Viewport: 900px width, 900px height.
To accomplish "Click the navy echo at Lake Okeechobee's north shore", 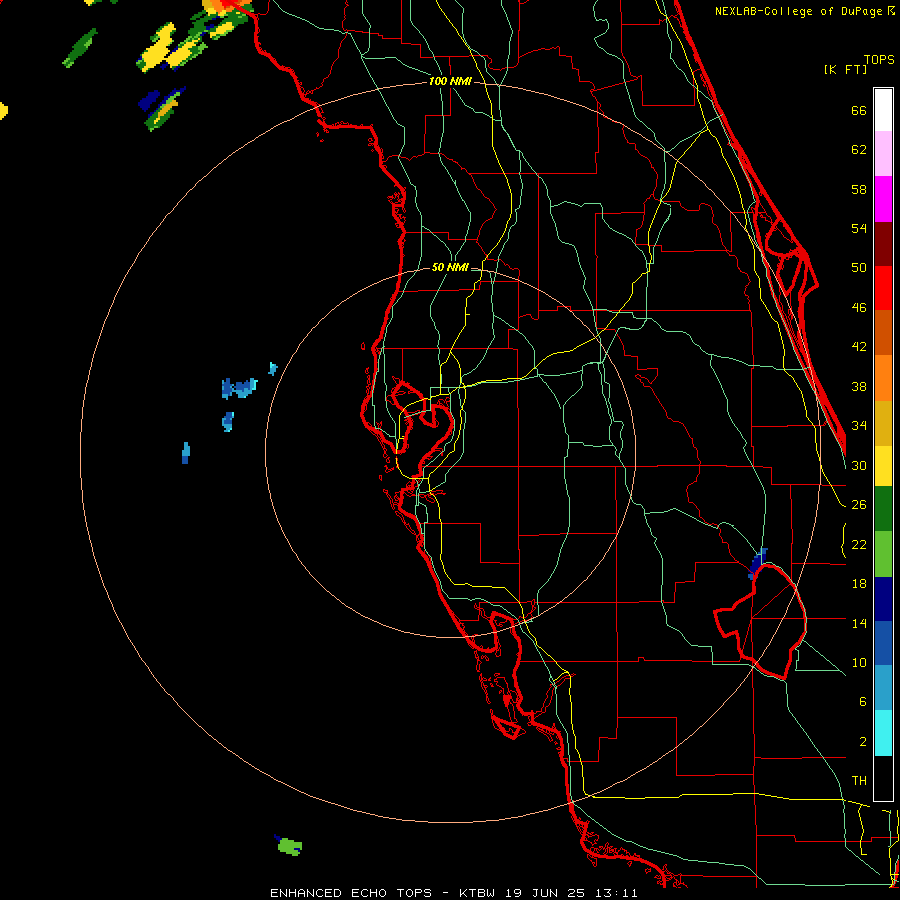I will tap(758, 564).
